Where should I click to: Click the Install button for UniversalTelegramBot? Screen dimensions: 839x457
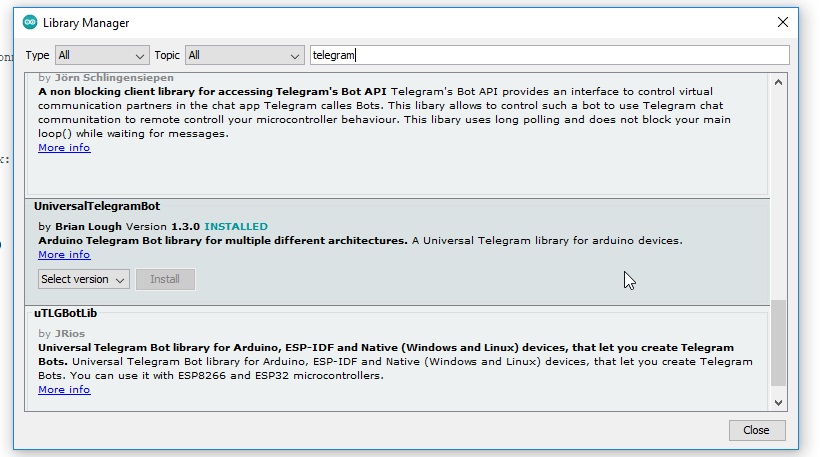click(x=165, y=279)
